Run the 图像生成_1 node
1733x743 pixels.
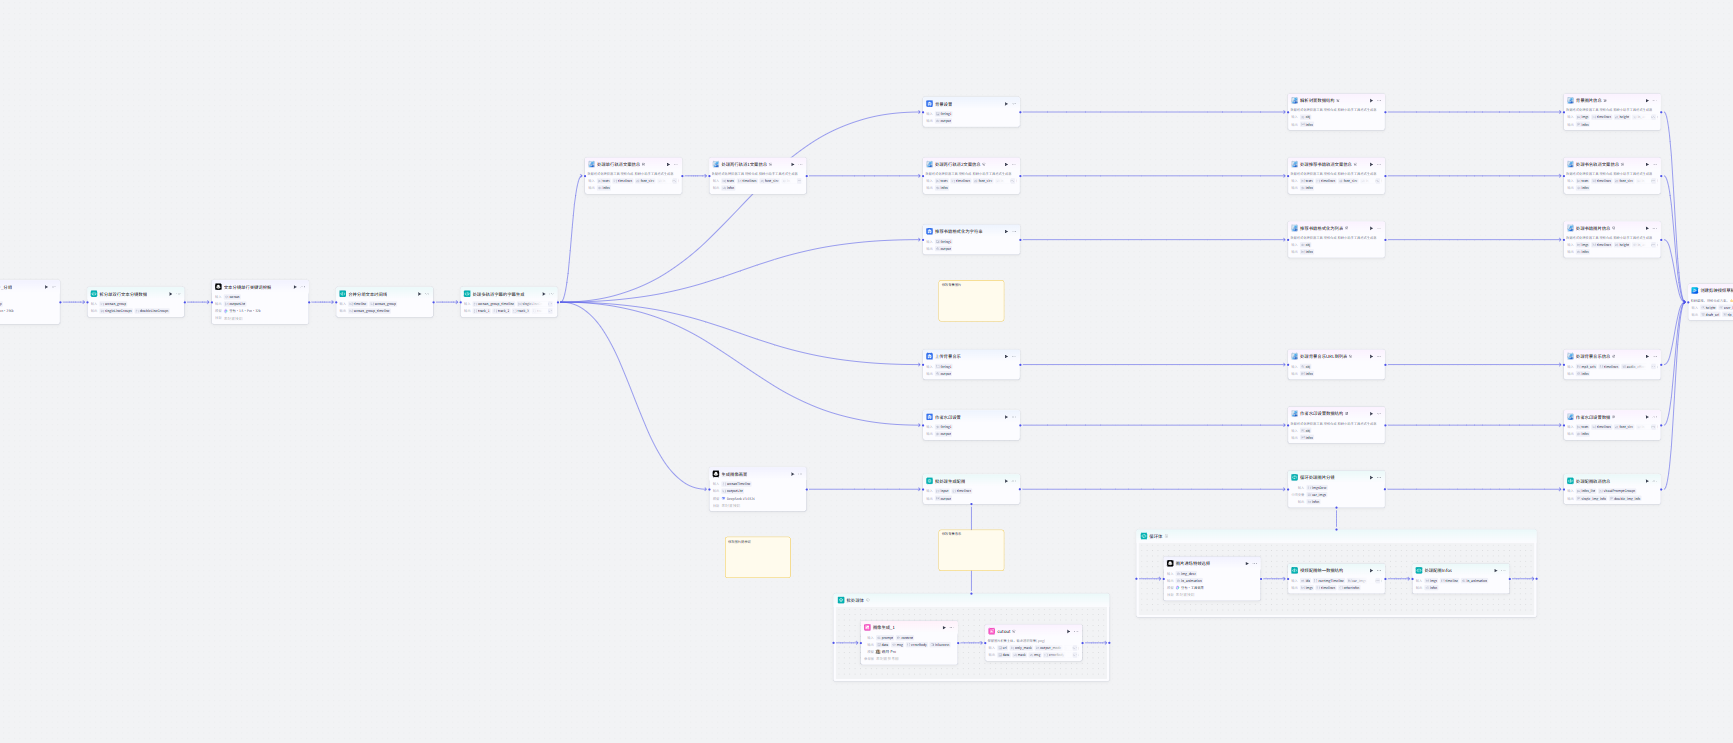[944, 627]
